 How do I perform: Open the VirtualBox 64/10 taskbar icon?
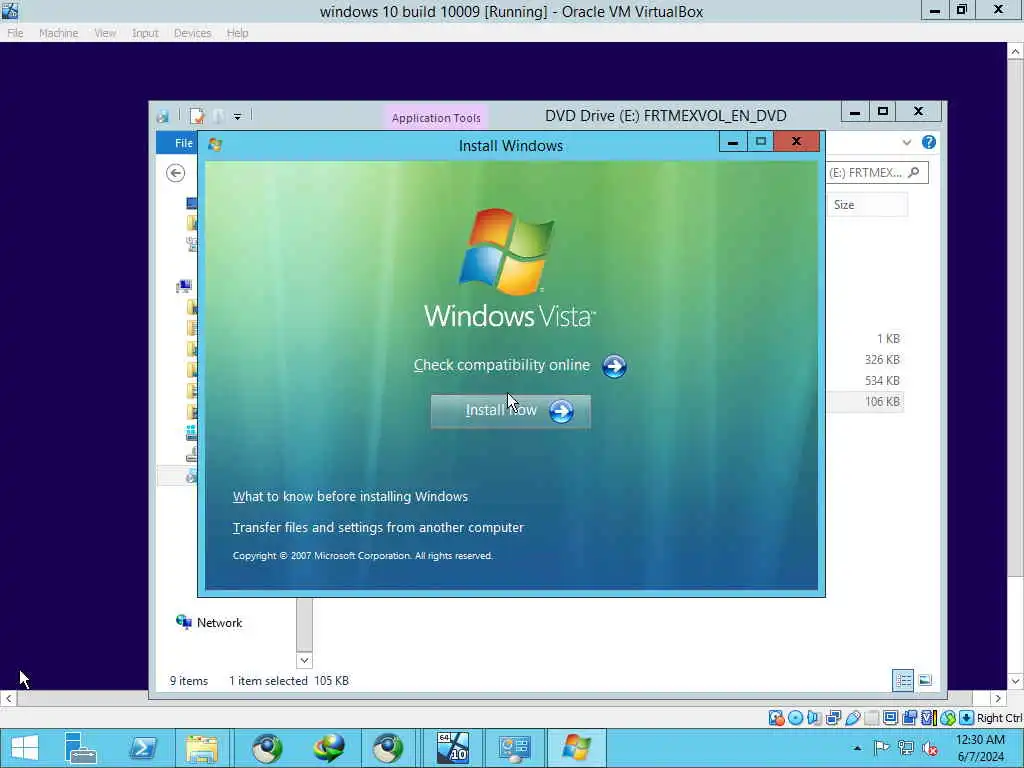[x=453, y=748]
